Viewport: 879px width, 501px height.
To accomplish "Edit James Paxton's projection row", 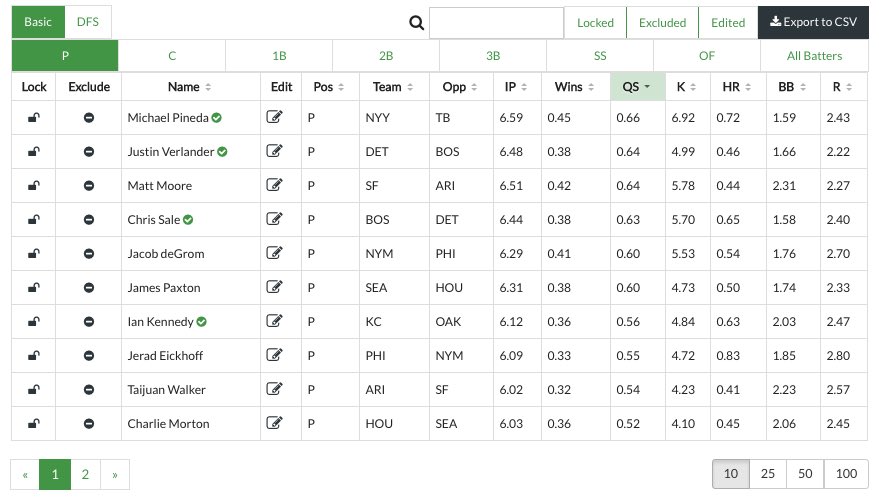I will click(274, 287).
